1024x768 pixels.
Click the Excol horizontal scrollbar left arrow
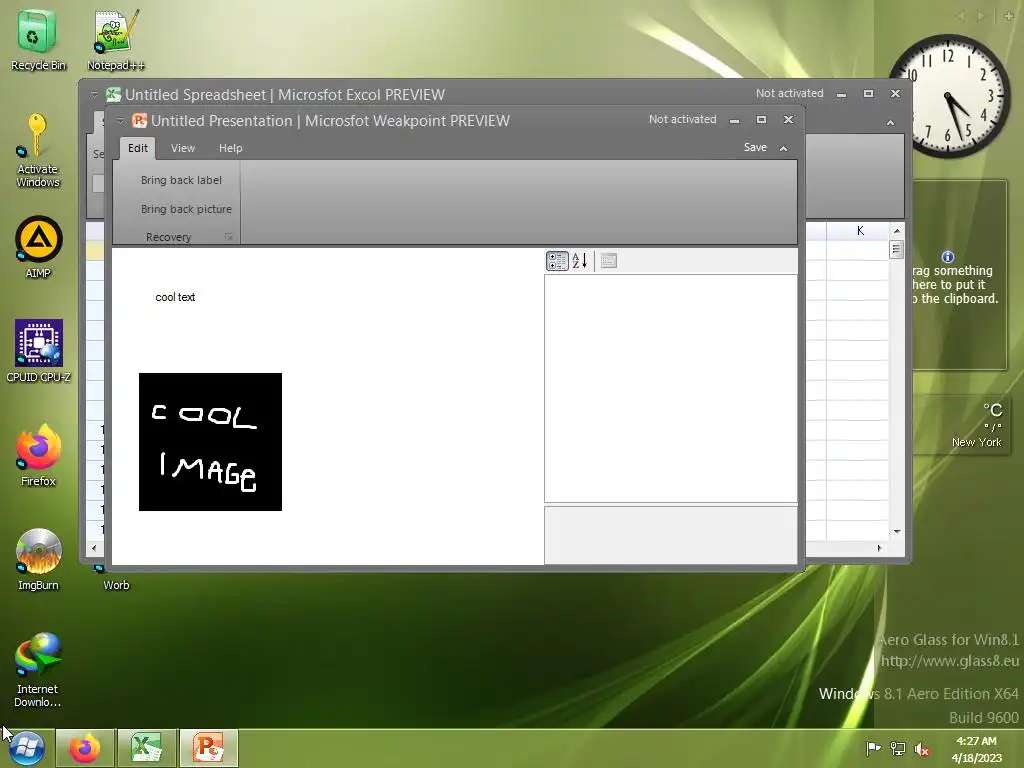coord(94,548)
